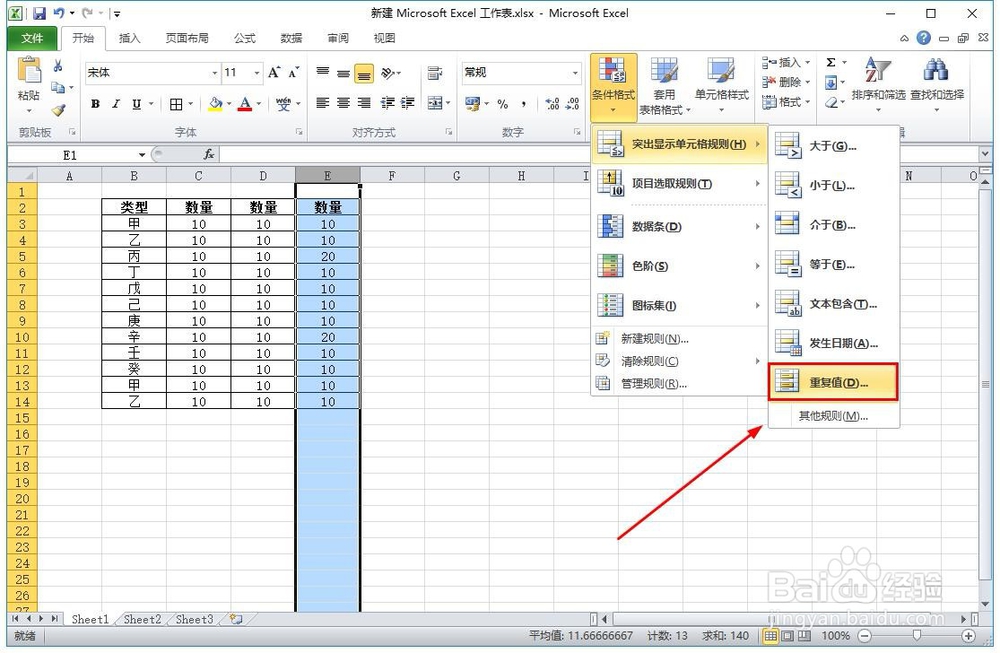Expand 图标集(I) icon sets submenu
This screenshot has height=653, width=1000.
[679, 305]
